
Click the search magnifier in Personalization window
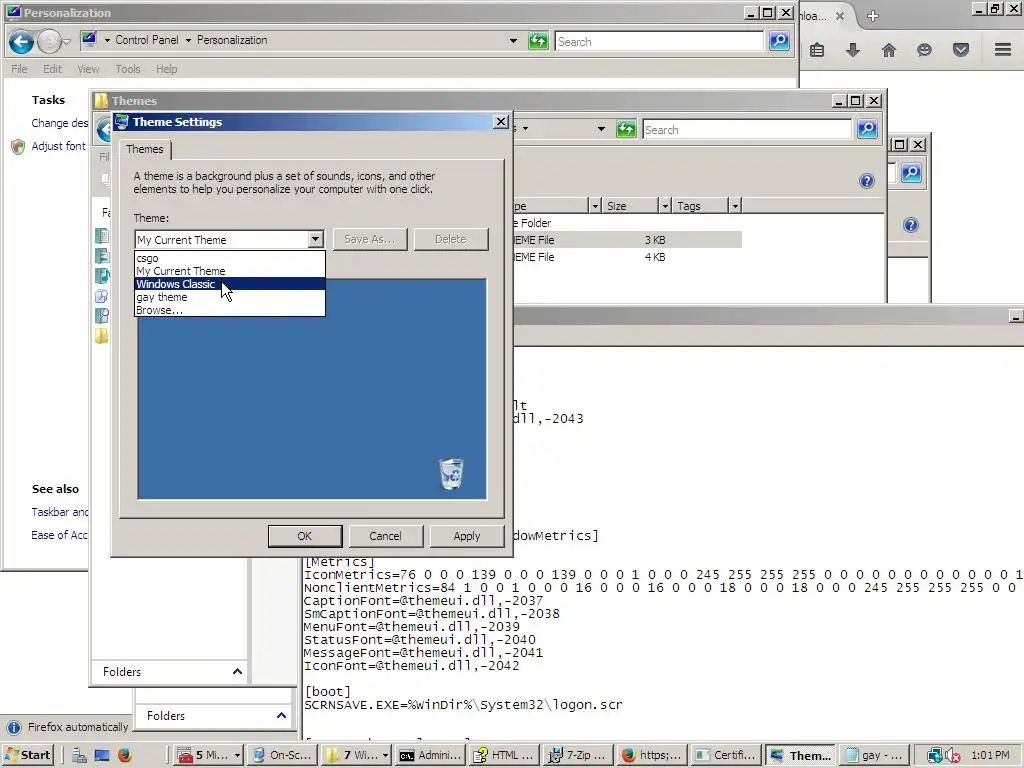[779, 41]
